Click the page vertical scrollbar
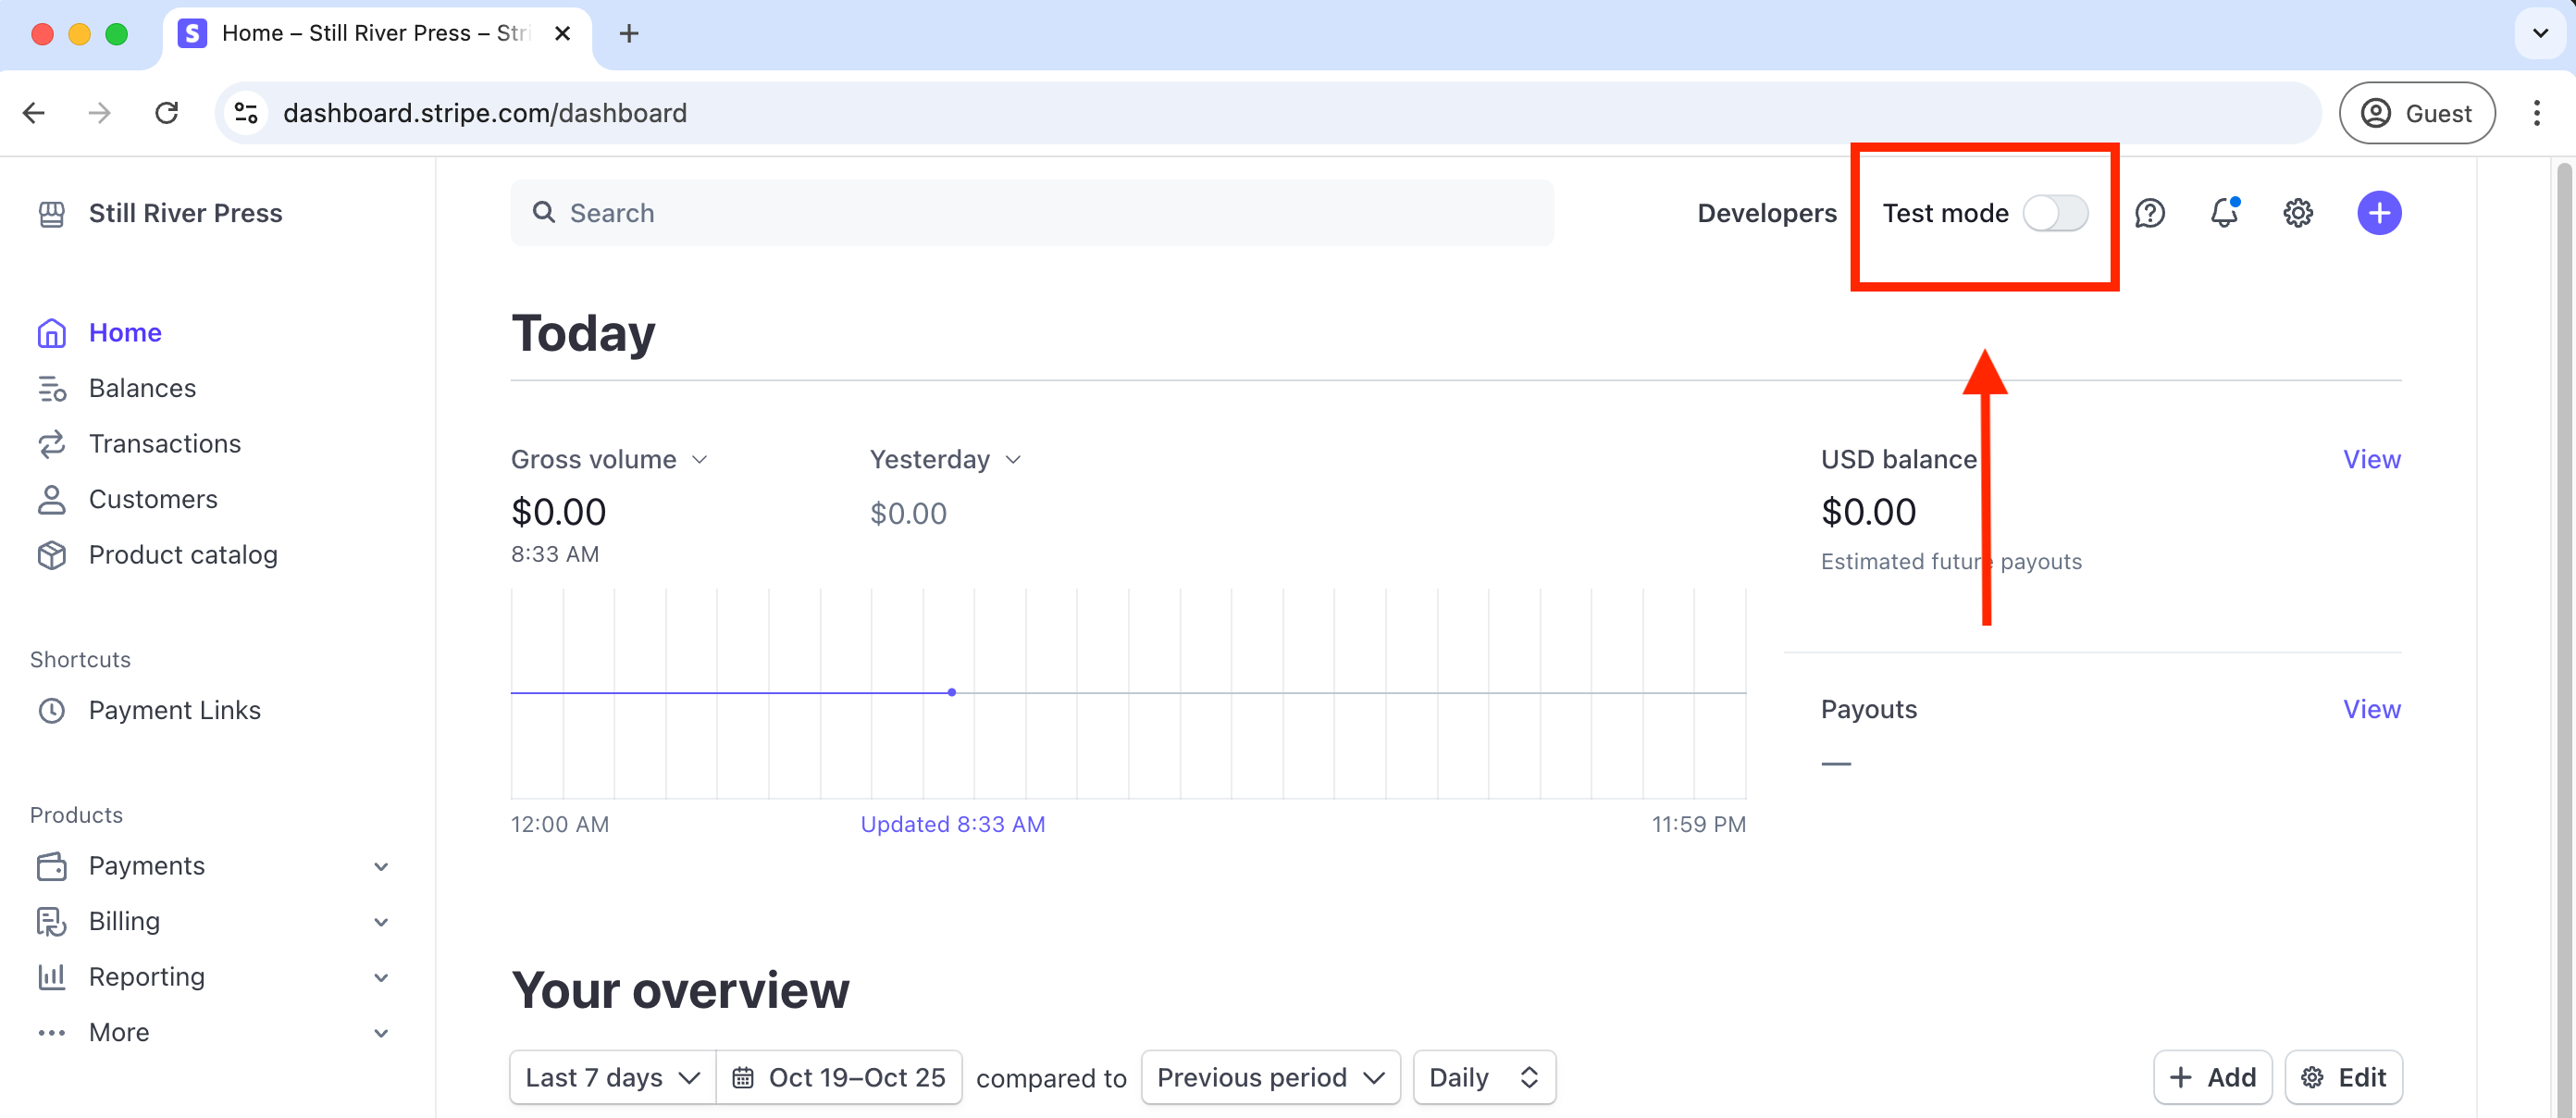Screen dimensions: 2576x1118 point(2563,640)
